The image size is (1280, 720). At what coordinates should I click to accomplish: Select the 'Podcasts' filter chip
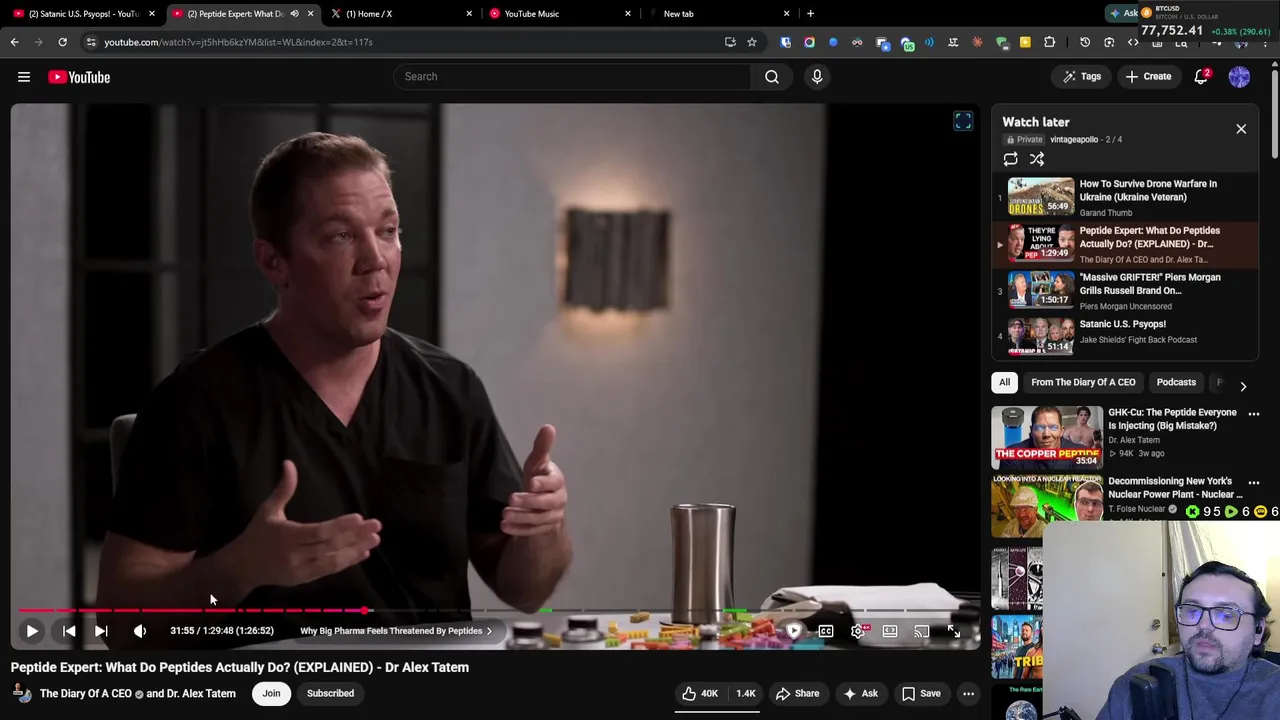(1176, 382)
